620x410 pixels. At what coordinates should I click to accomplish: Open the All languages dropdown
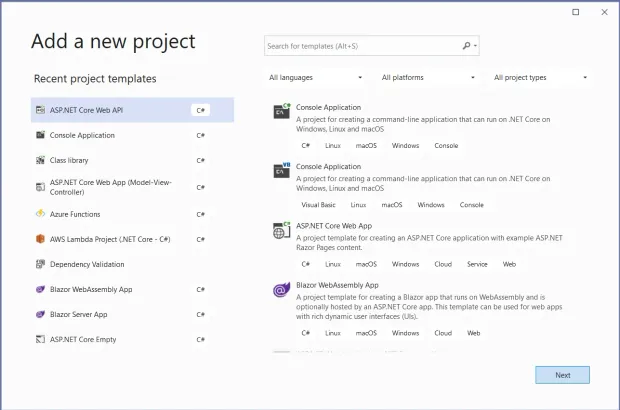pyautogui.click(x=316, y=77)
